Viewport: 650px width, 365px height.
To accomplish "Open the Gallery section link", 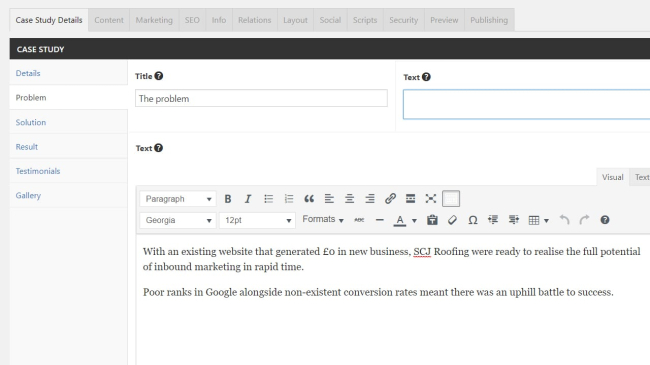I will 28,195.
